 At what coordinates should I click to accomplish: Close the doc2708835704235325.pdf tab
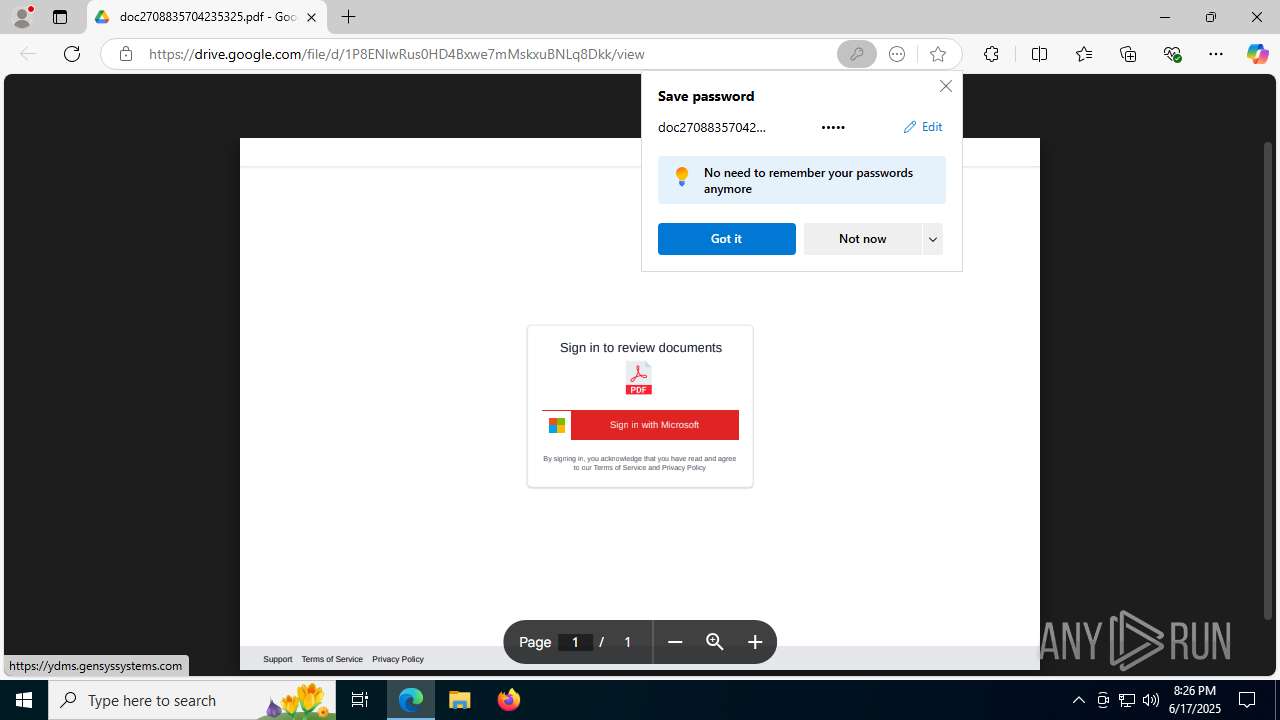point(311,17)
